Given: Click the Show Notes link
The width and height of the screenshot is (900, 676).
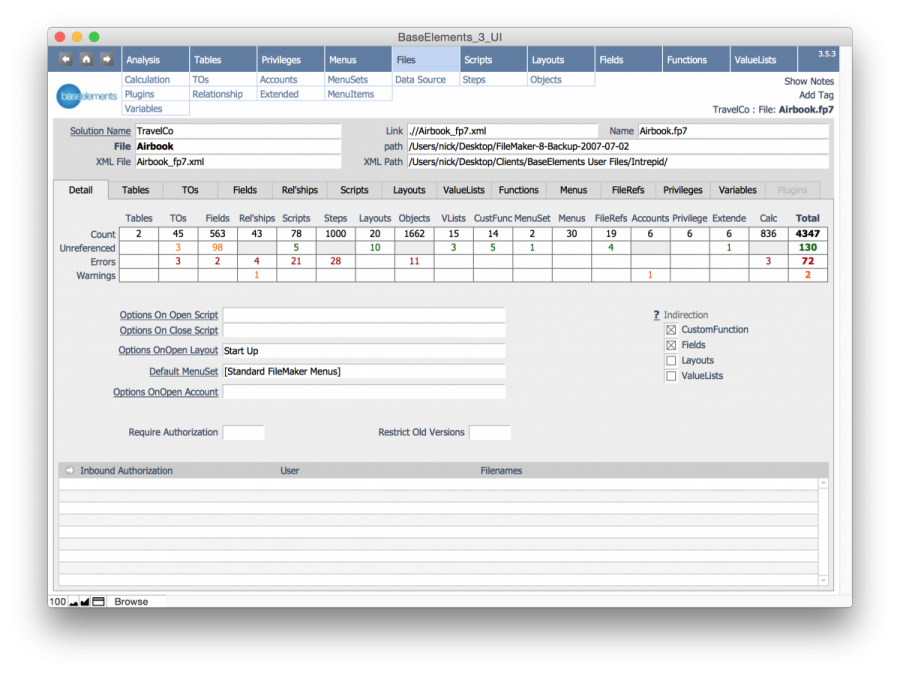Looking at the screenshot, I should coord(808,82).
